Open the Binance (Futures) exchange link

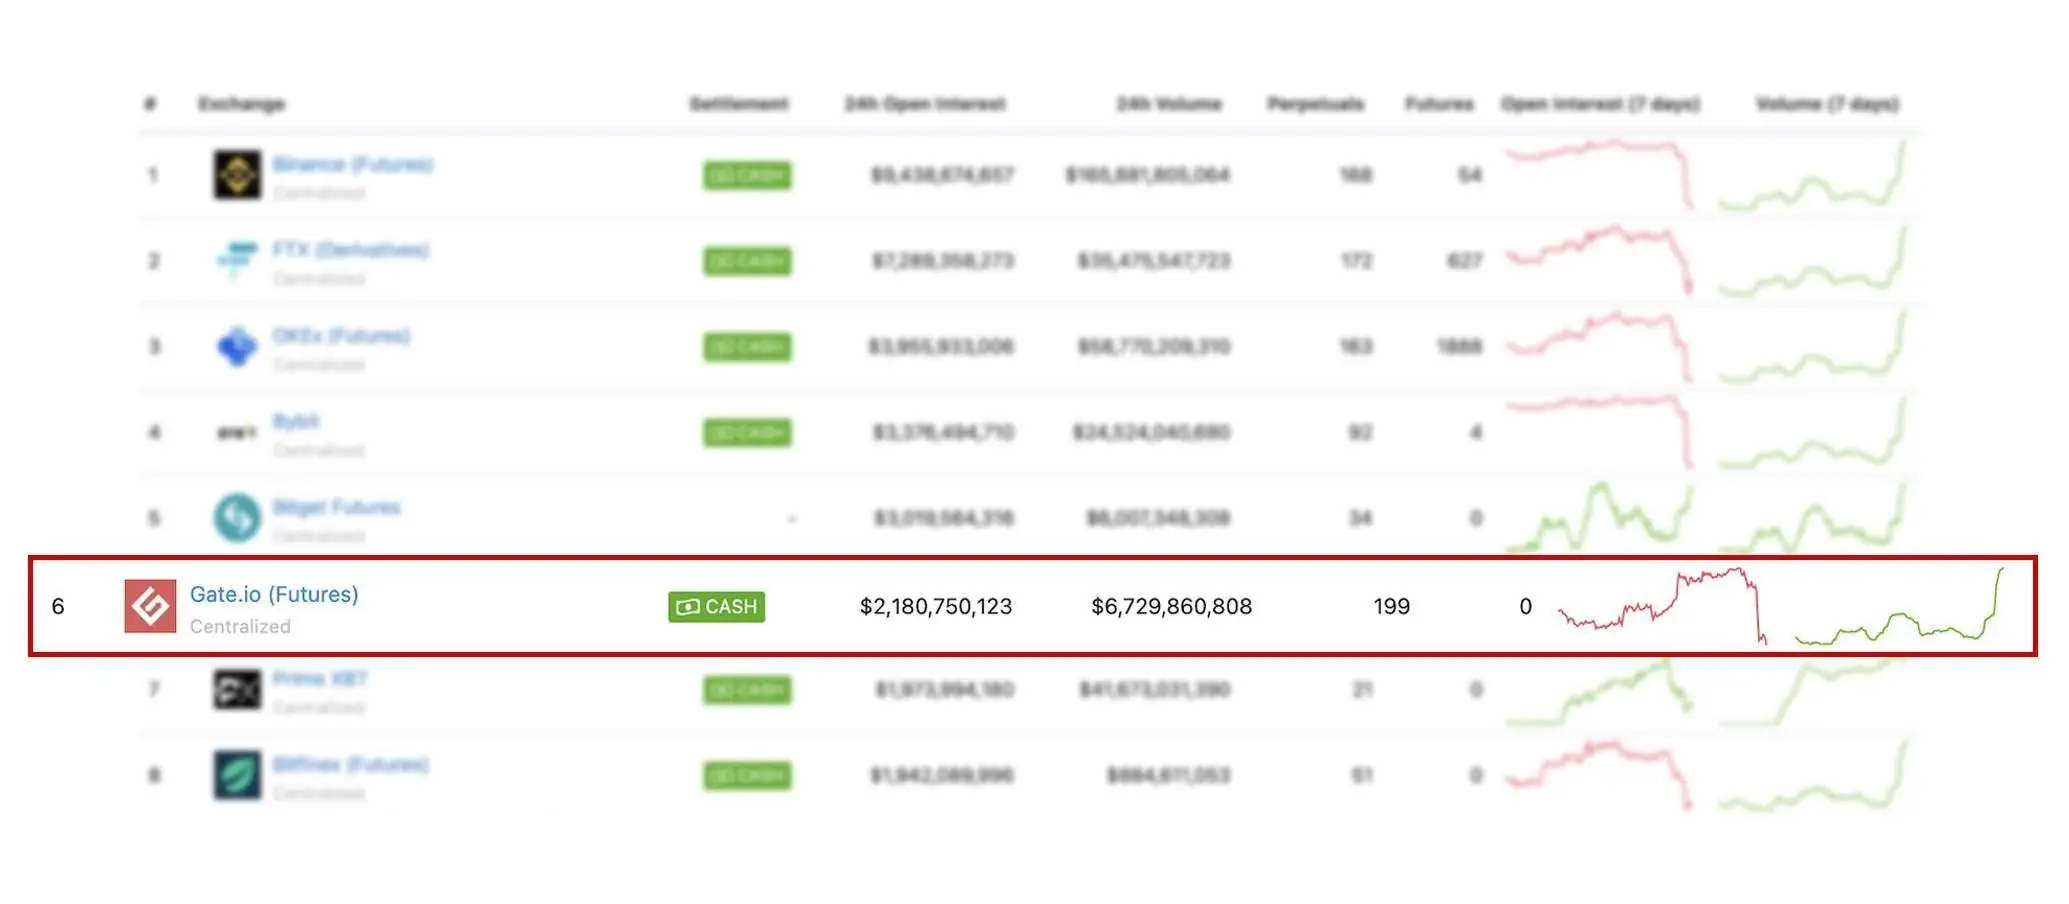coord(352,164)
